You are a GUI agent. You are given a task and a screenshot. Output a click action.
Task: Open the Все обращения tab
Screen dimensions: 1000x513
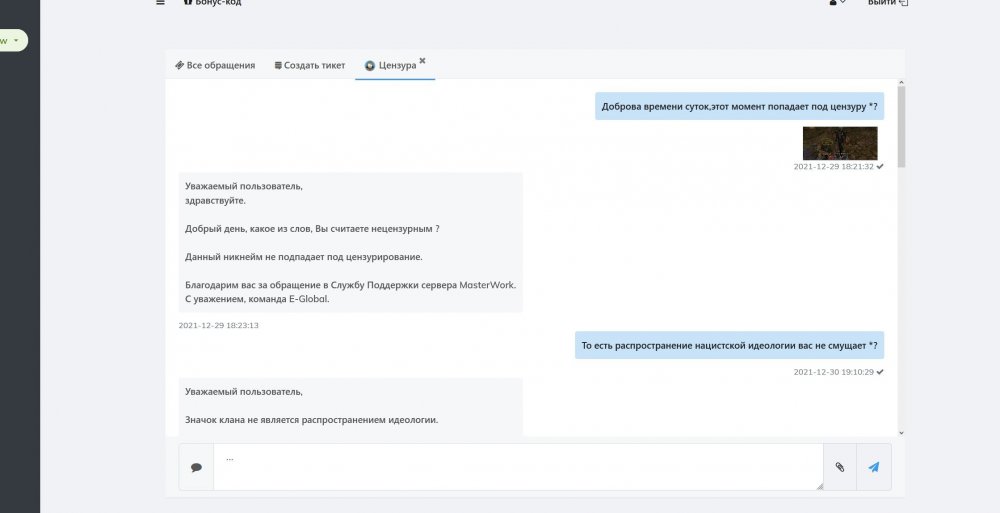tap(215, 65)
